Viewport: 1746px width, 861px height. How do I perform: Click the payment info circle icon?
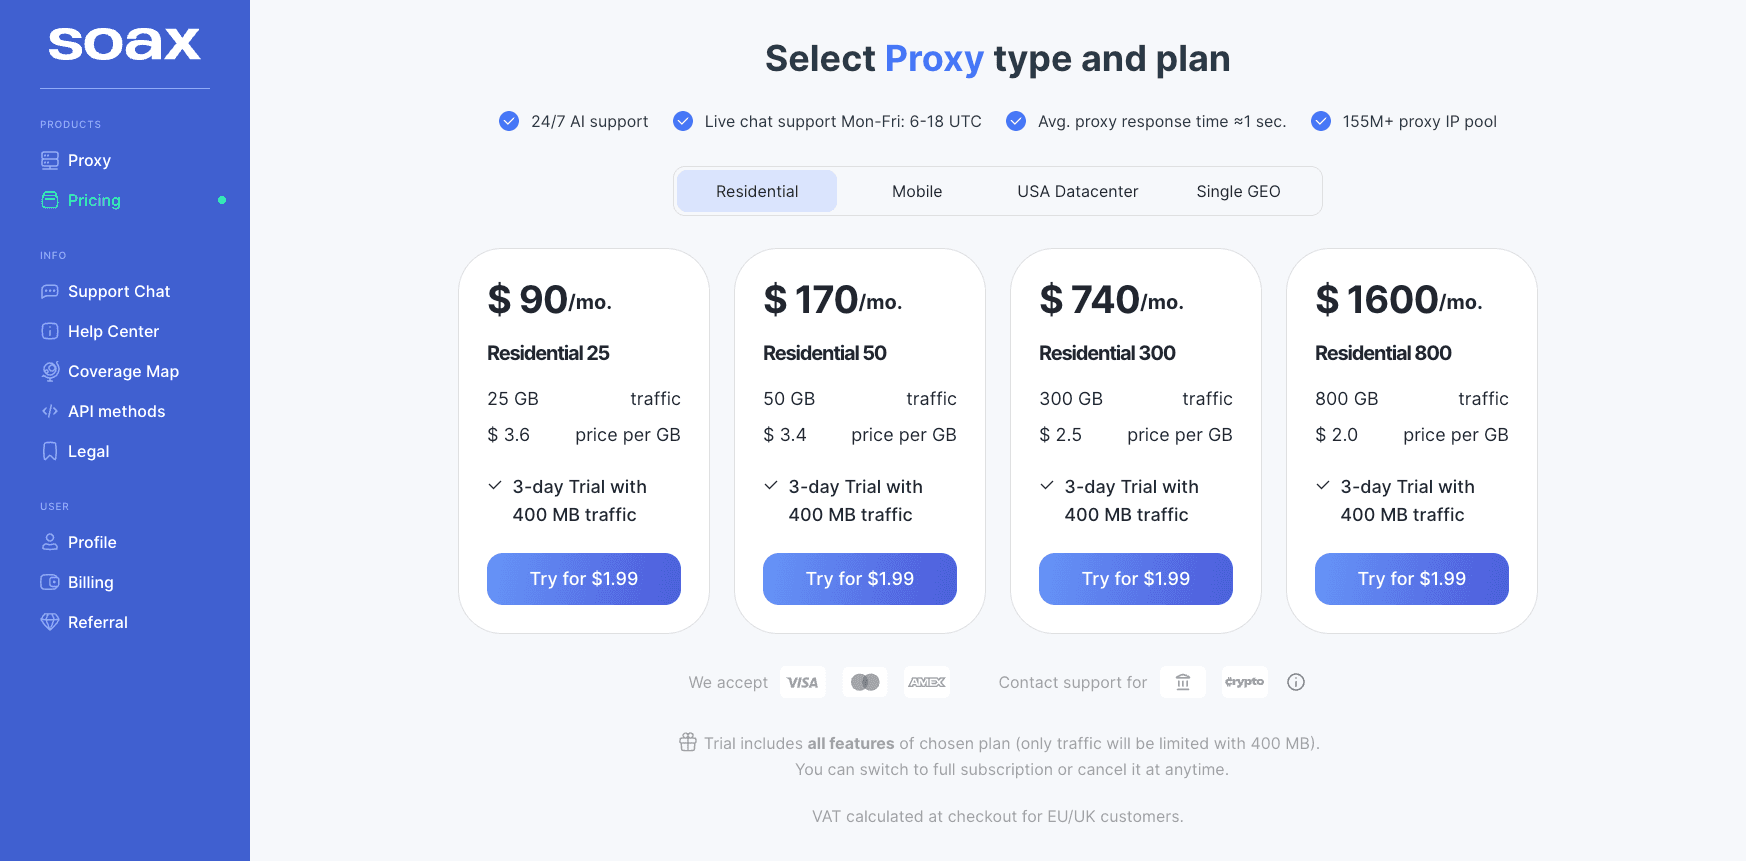coord(1296,683)
